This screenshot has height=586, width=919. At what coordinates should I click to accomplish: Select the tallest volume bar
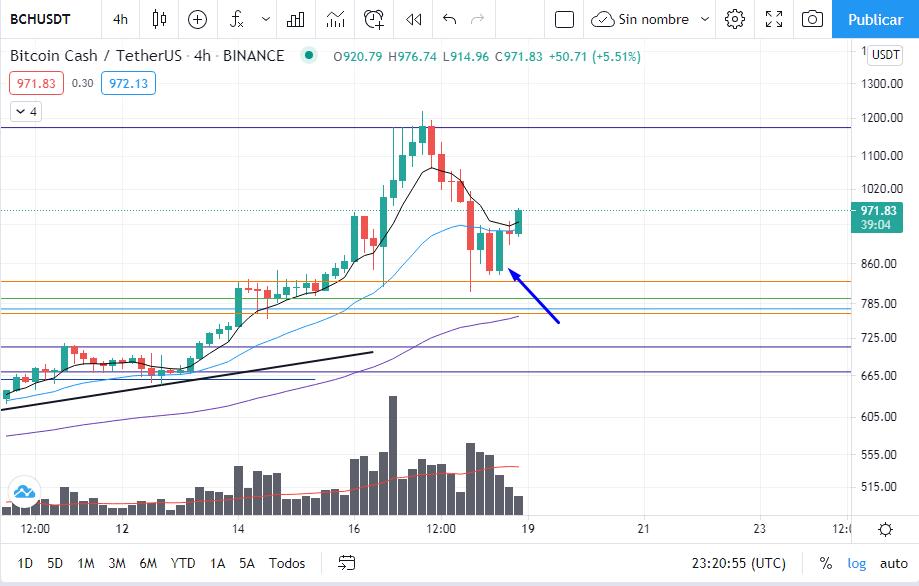click(x=393, y=455)
